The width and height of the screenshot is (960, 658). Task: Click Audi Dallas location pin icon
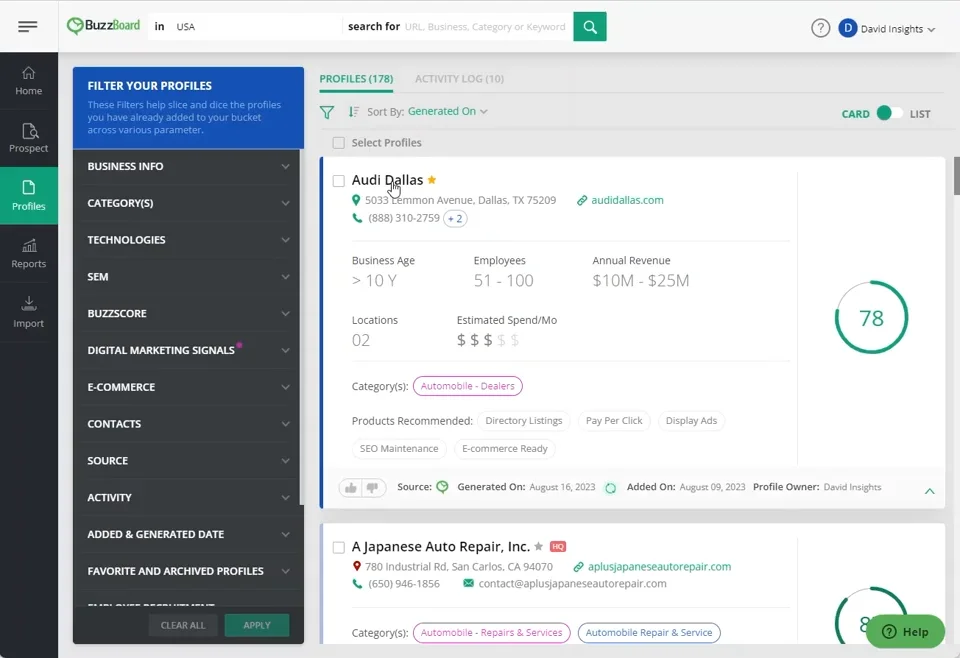coord(356,200)
